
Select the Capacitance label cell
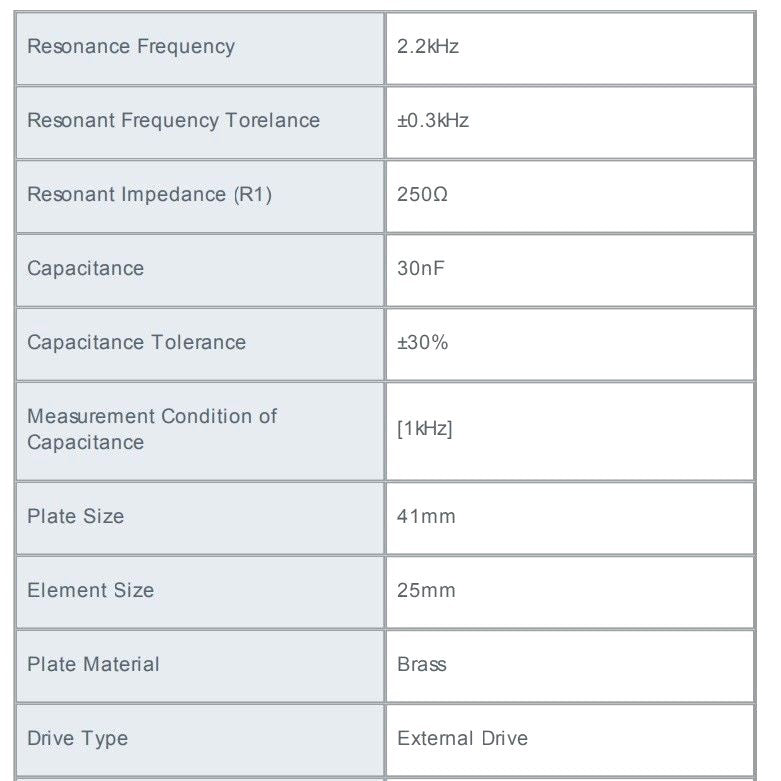tap(200, 270)
